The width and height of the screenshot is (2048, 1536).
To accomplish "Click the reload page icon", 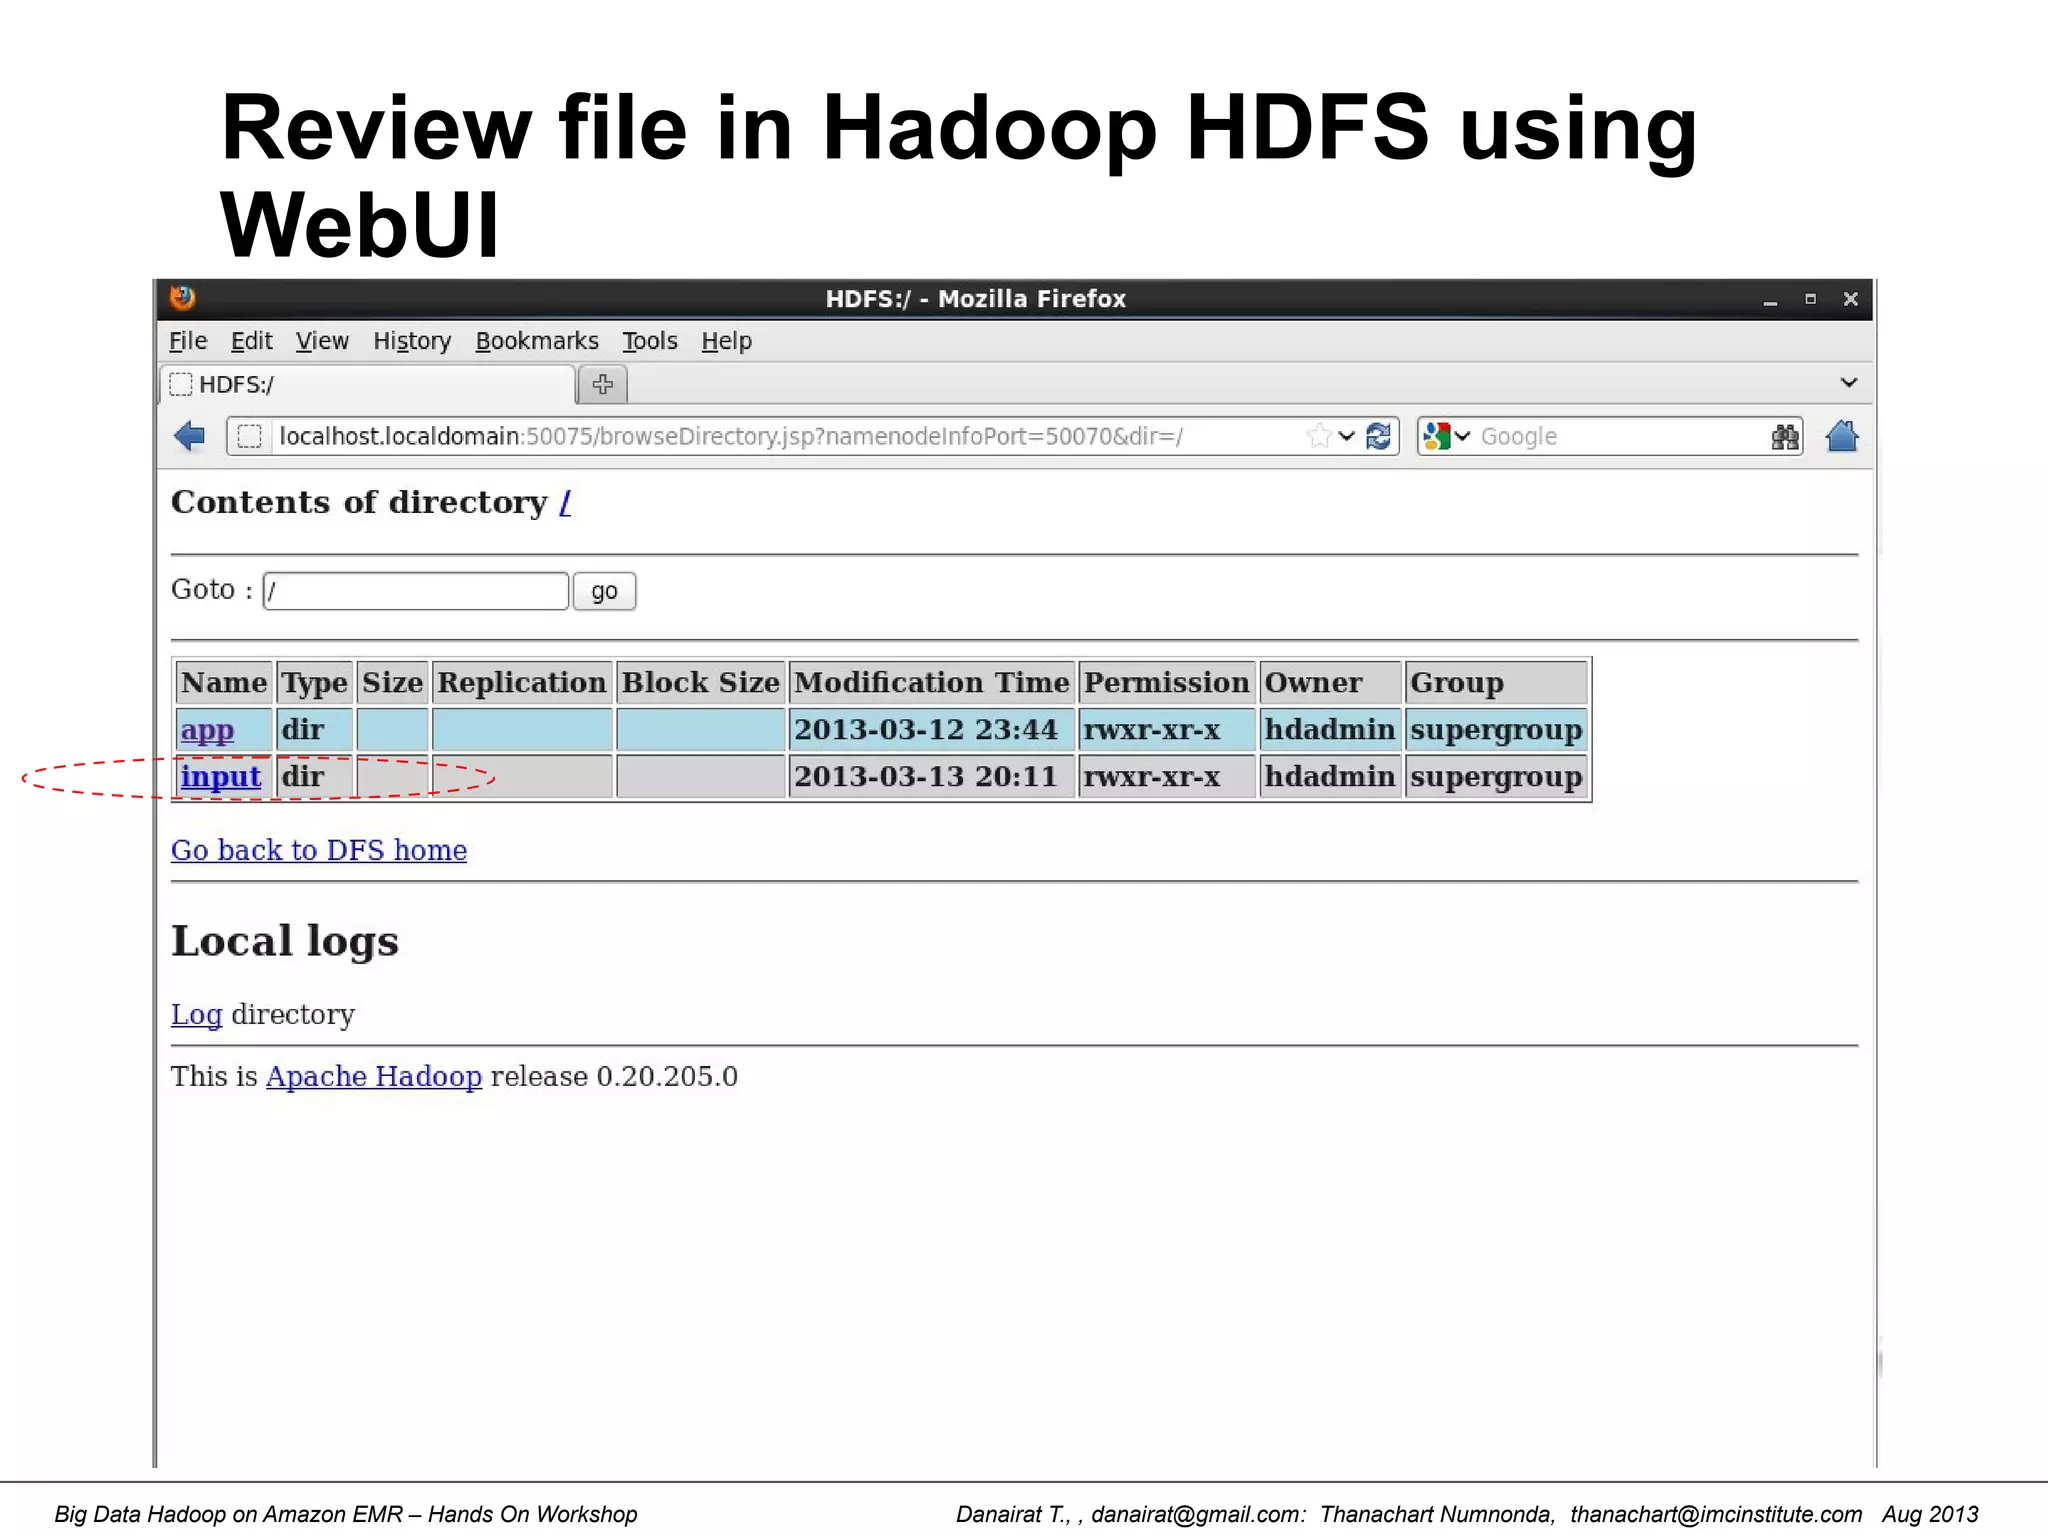I will (1378, 436).
